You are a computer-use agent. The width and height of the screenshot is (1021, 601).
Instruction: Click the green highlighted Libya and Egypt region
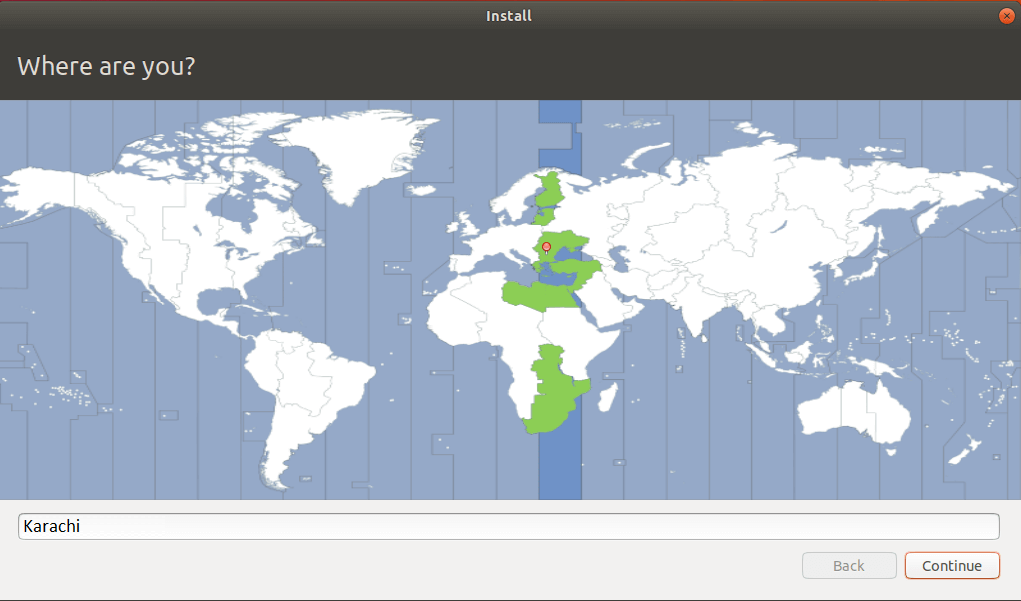(542, 296)
